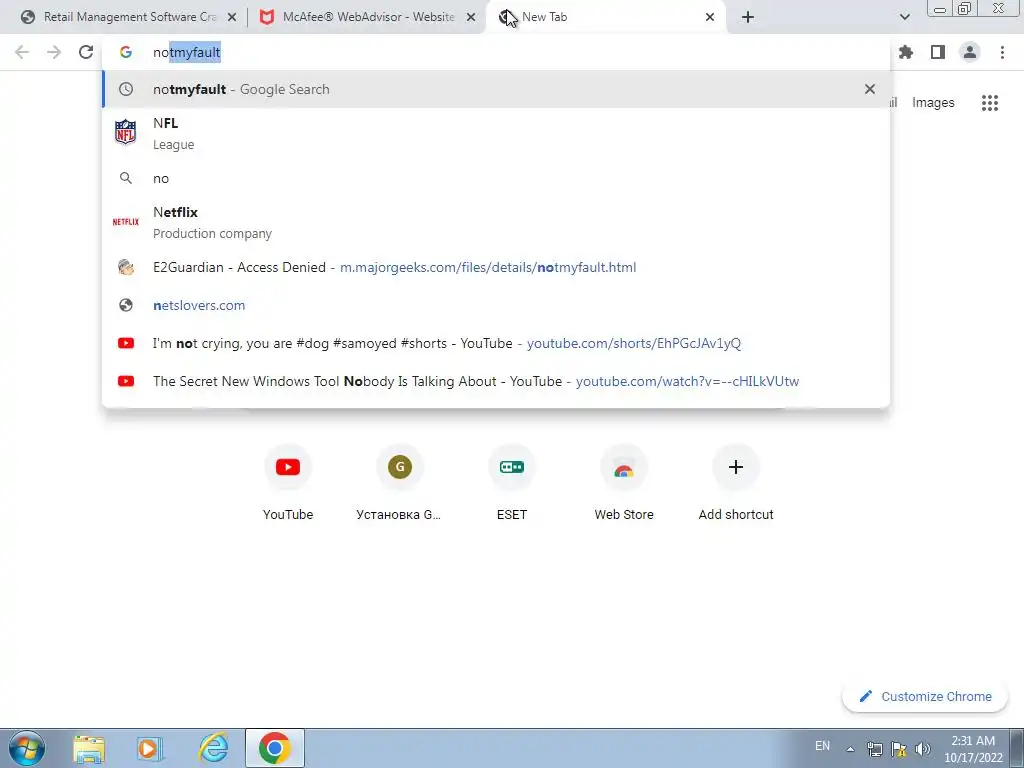Remove the notmyfault suggestion with the X
This screenshot has width=1024, height=768.
(870, 89)
